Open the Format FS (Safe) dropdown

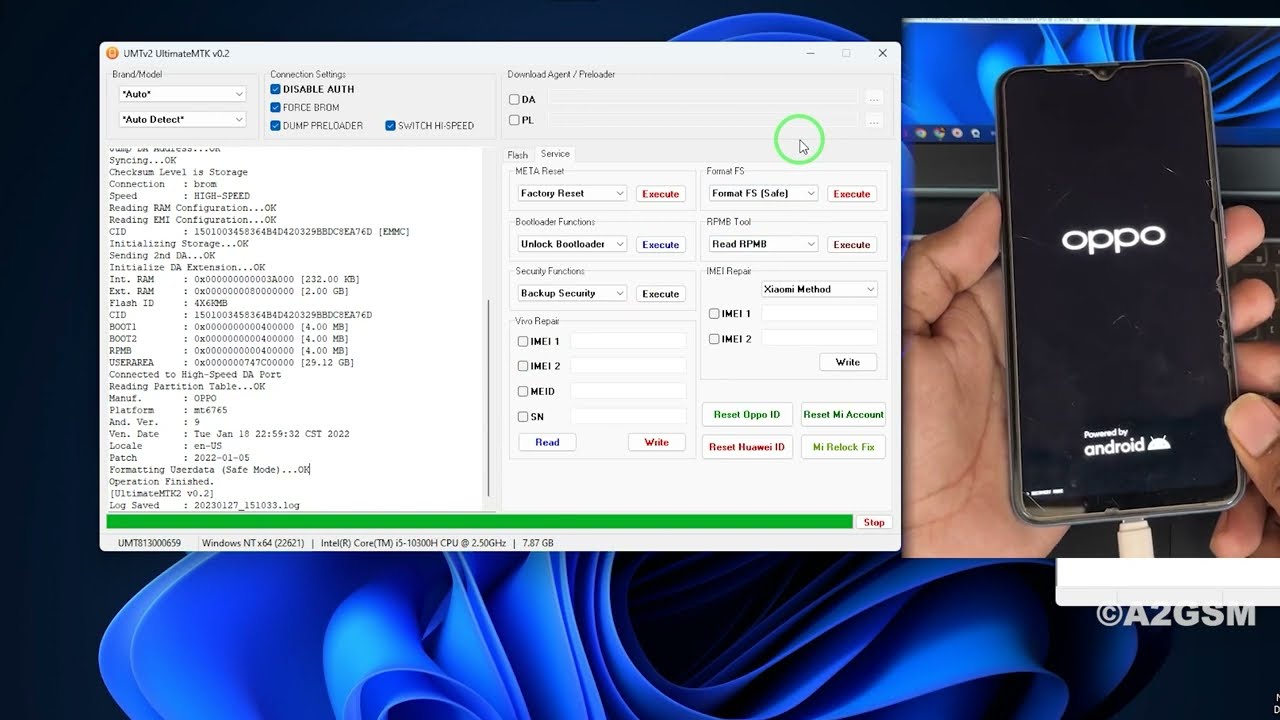[763, 193]
